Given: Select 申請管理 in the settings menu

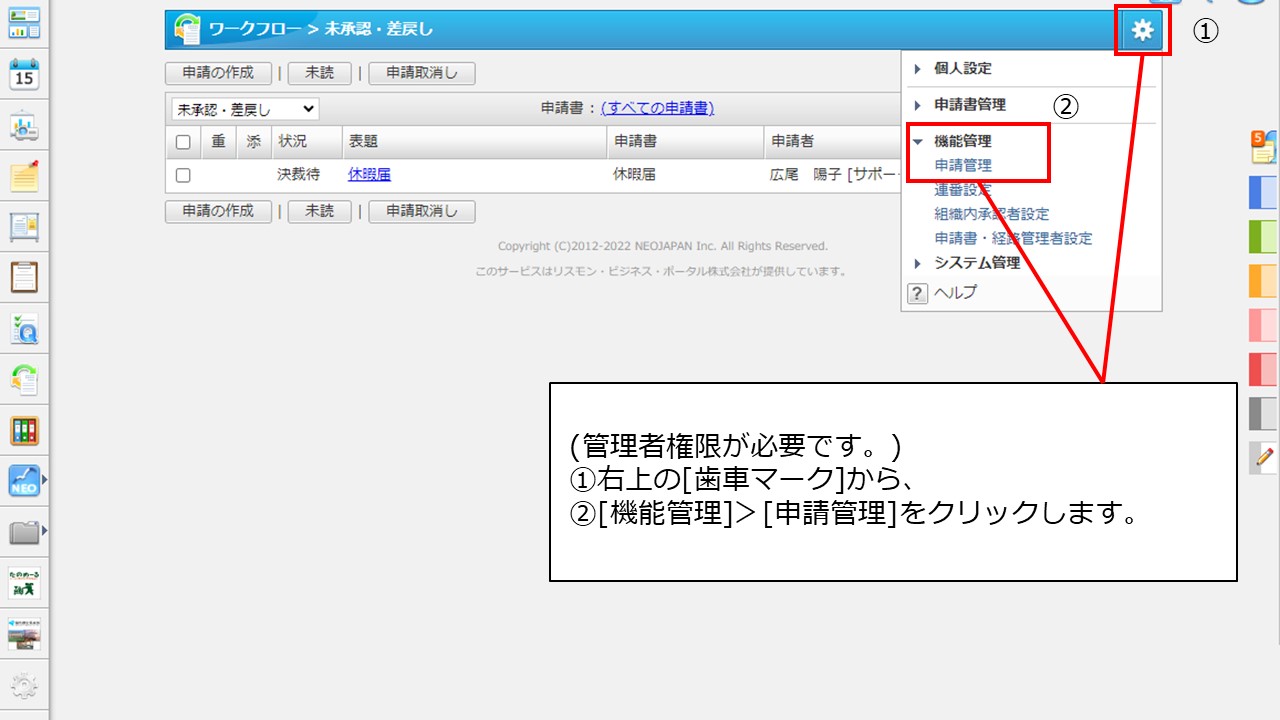Looking at the screenshot, I should [x=963, y=166].
